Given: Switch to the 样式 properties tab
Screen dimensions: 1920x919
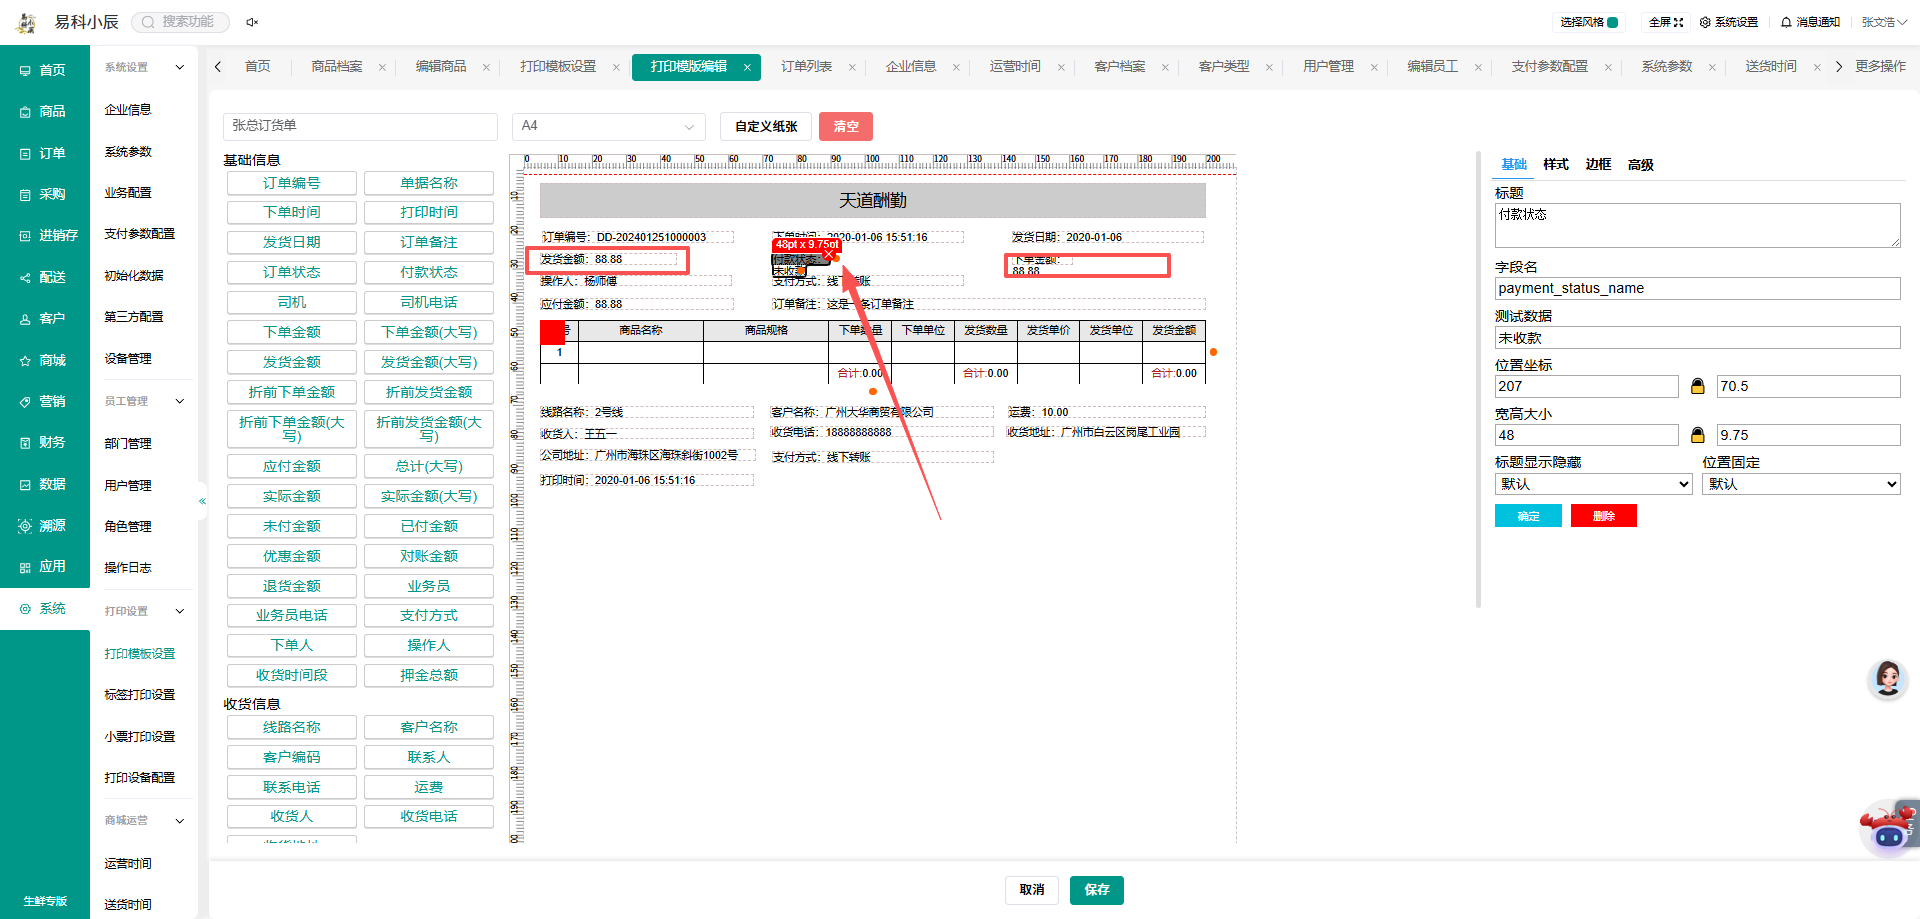Looking at the screenshot, I should 1556,165.
